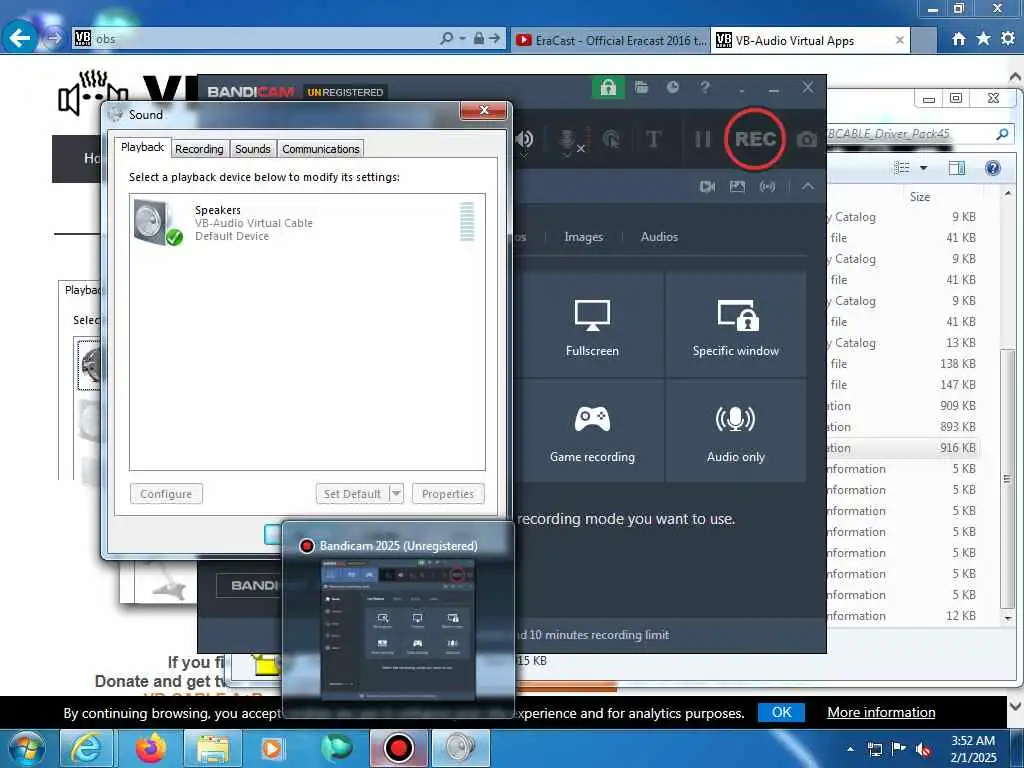The image size is (1024, 768).
Task: Select Fullscreen recording mode
Action: tap(592, 325)
